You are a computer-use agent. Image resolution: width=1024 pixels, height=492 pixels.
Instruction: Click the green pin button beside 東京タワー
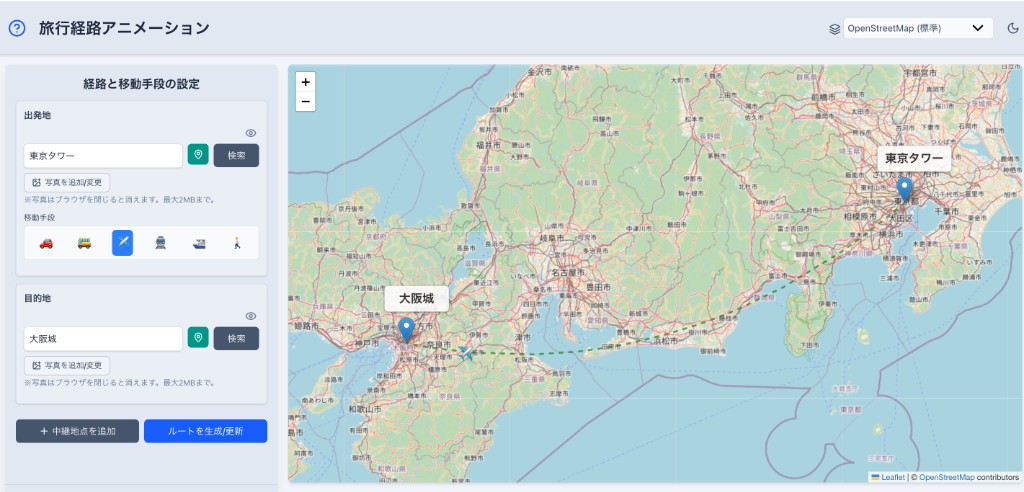pos(199,155)
